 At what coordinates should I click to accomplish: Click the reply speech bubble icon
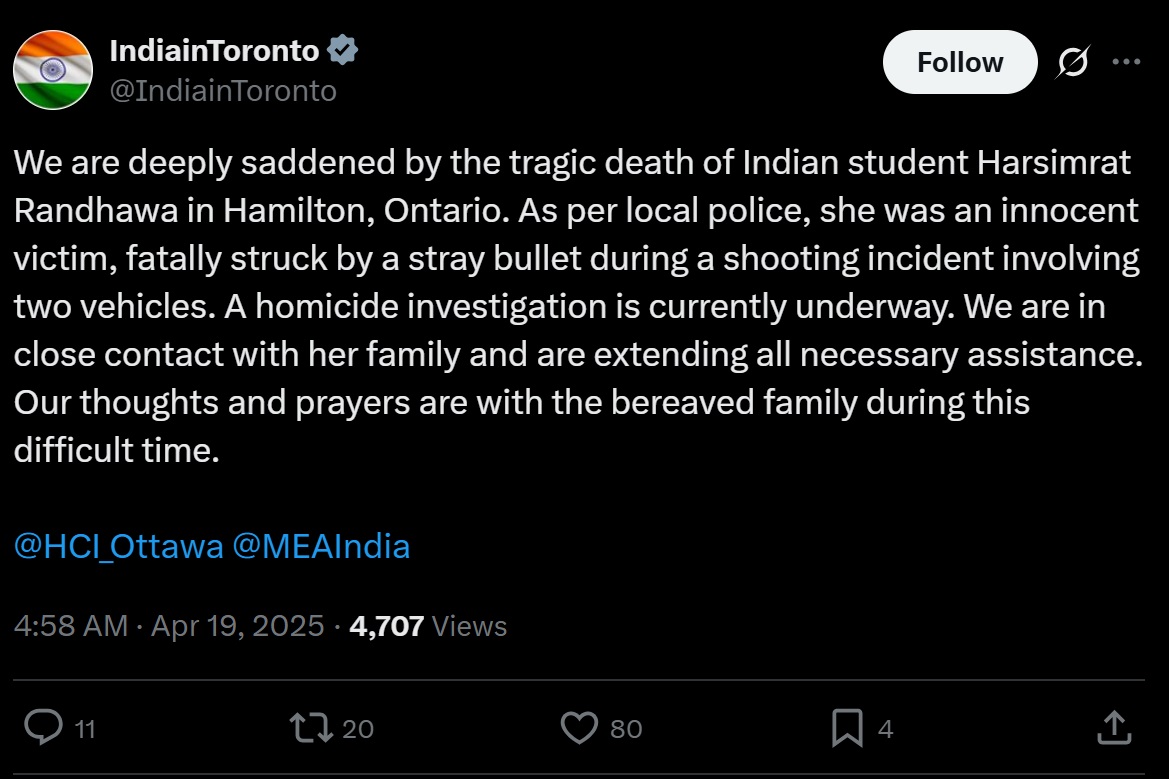click(44, 727)
